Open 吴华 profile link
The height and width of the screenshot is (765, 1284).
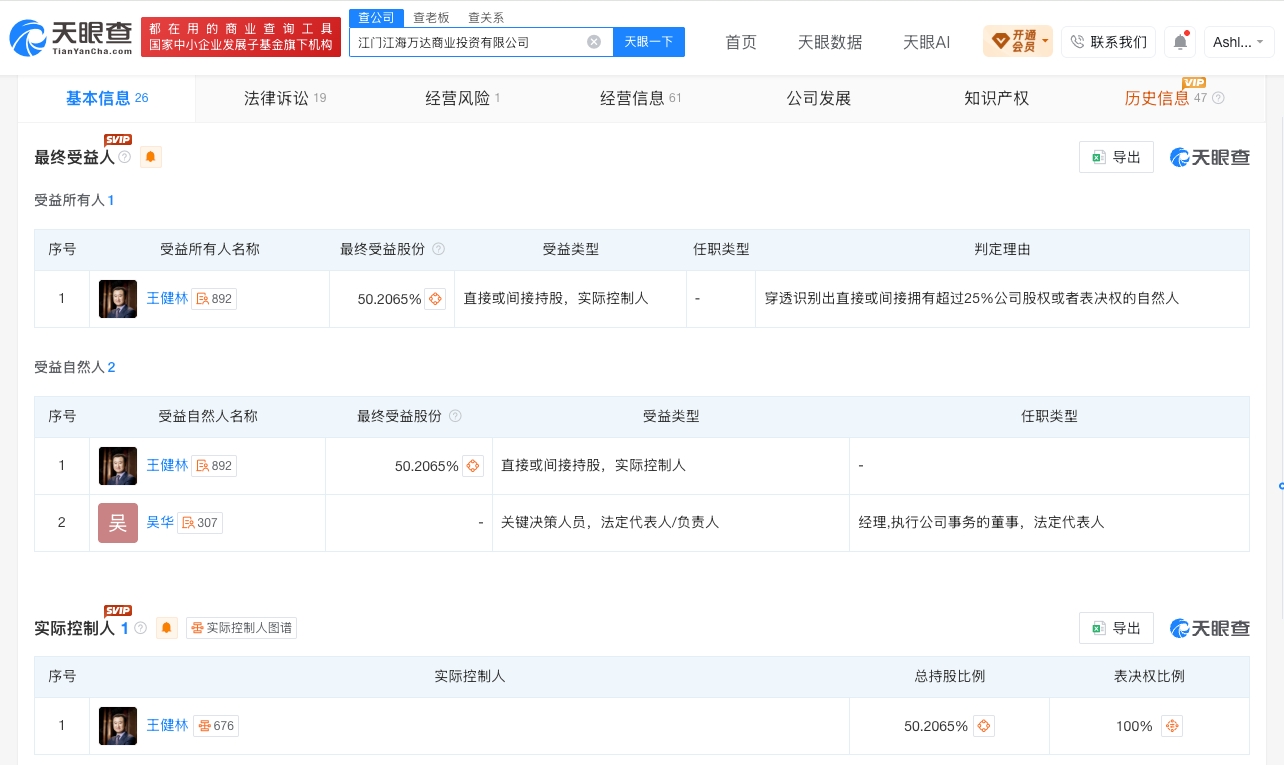coord(160,522)
